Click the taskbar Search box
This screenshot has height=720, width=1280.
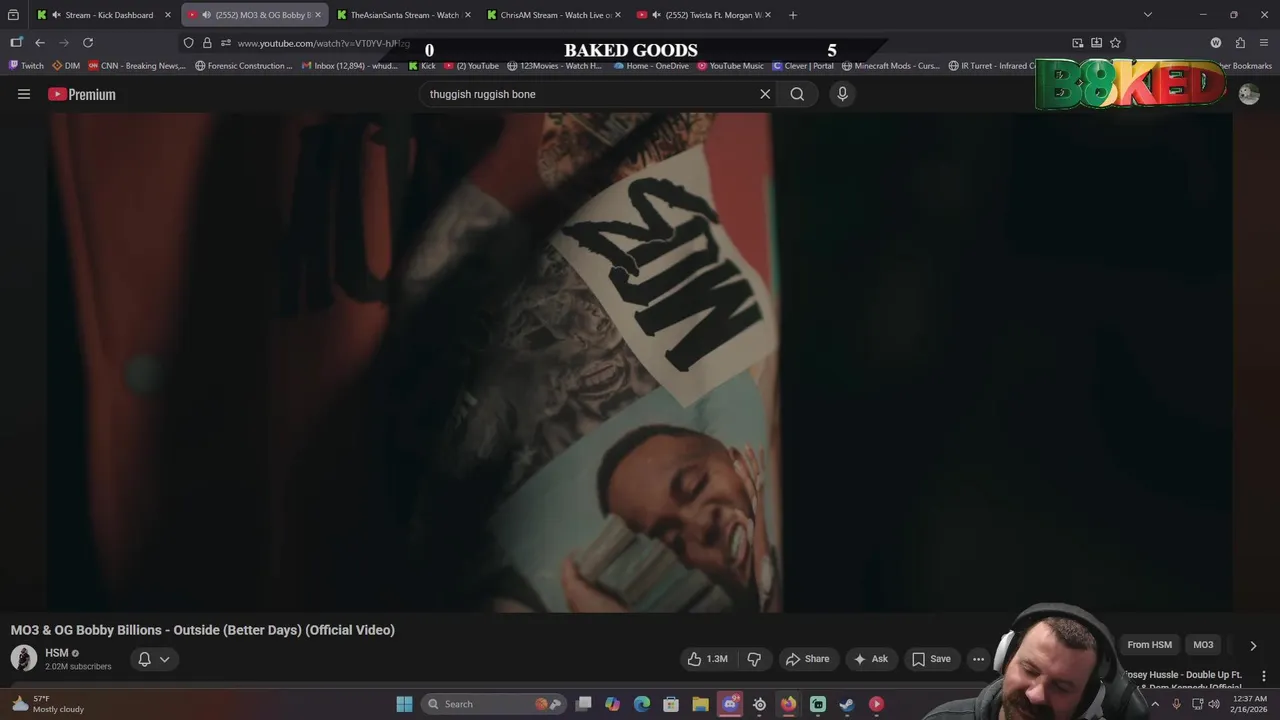pos(492,704)
